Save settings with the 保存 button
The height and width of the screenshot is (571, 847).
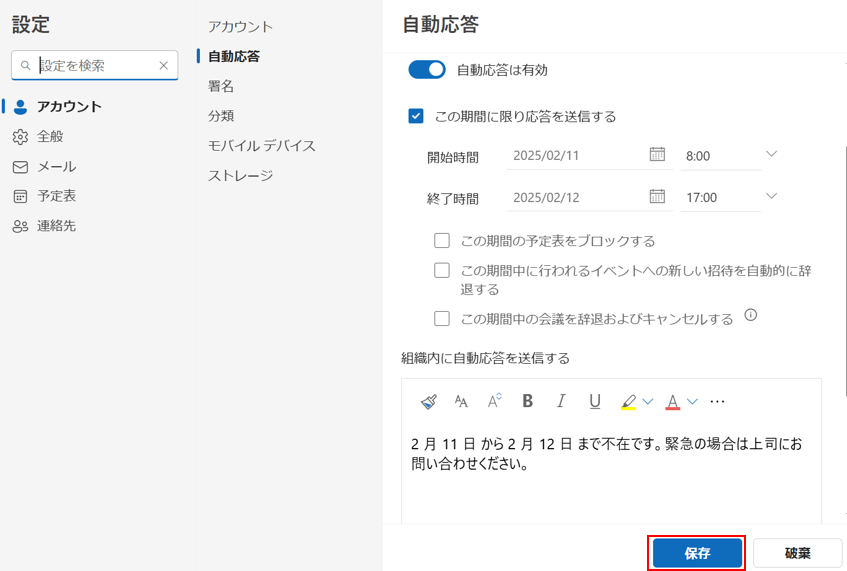[x=697, y=553]
